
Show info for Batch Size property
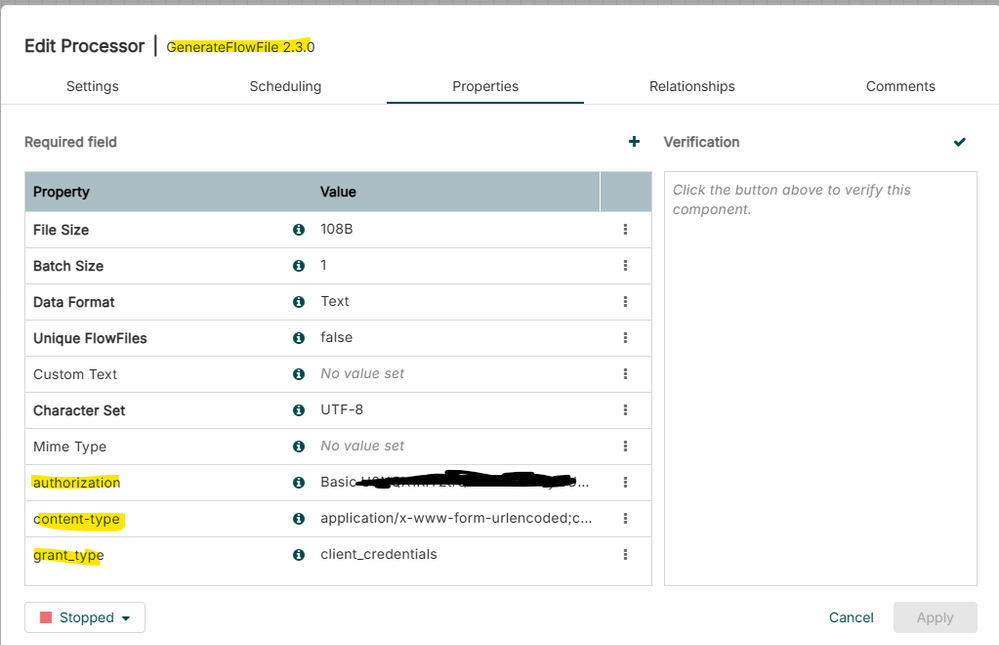click(x=298, y=266)
